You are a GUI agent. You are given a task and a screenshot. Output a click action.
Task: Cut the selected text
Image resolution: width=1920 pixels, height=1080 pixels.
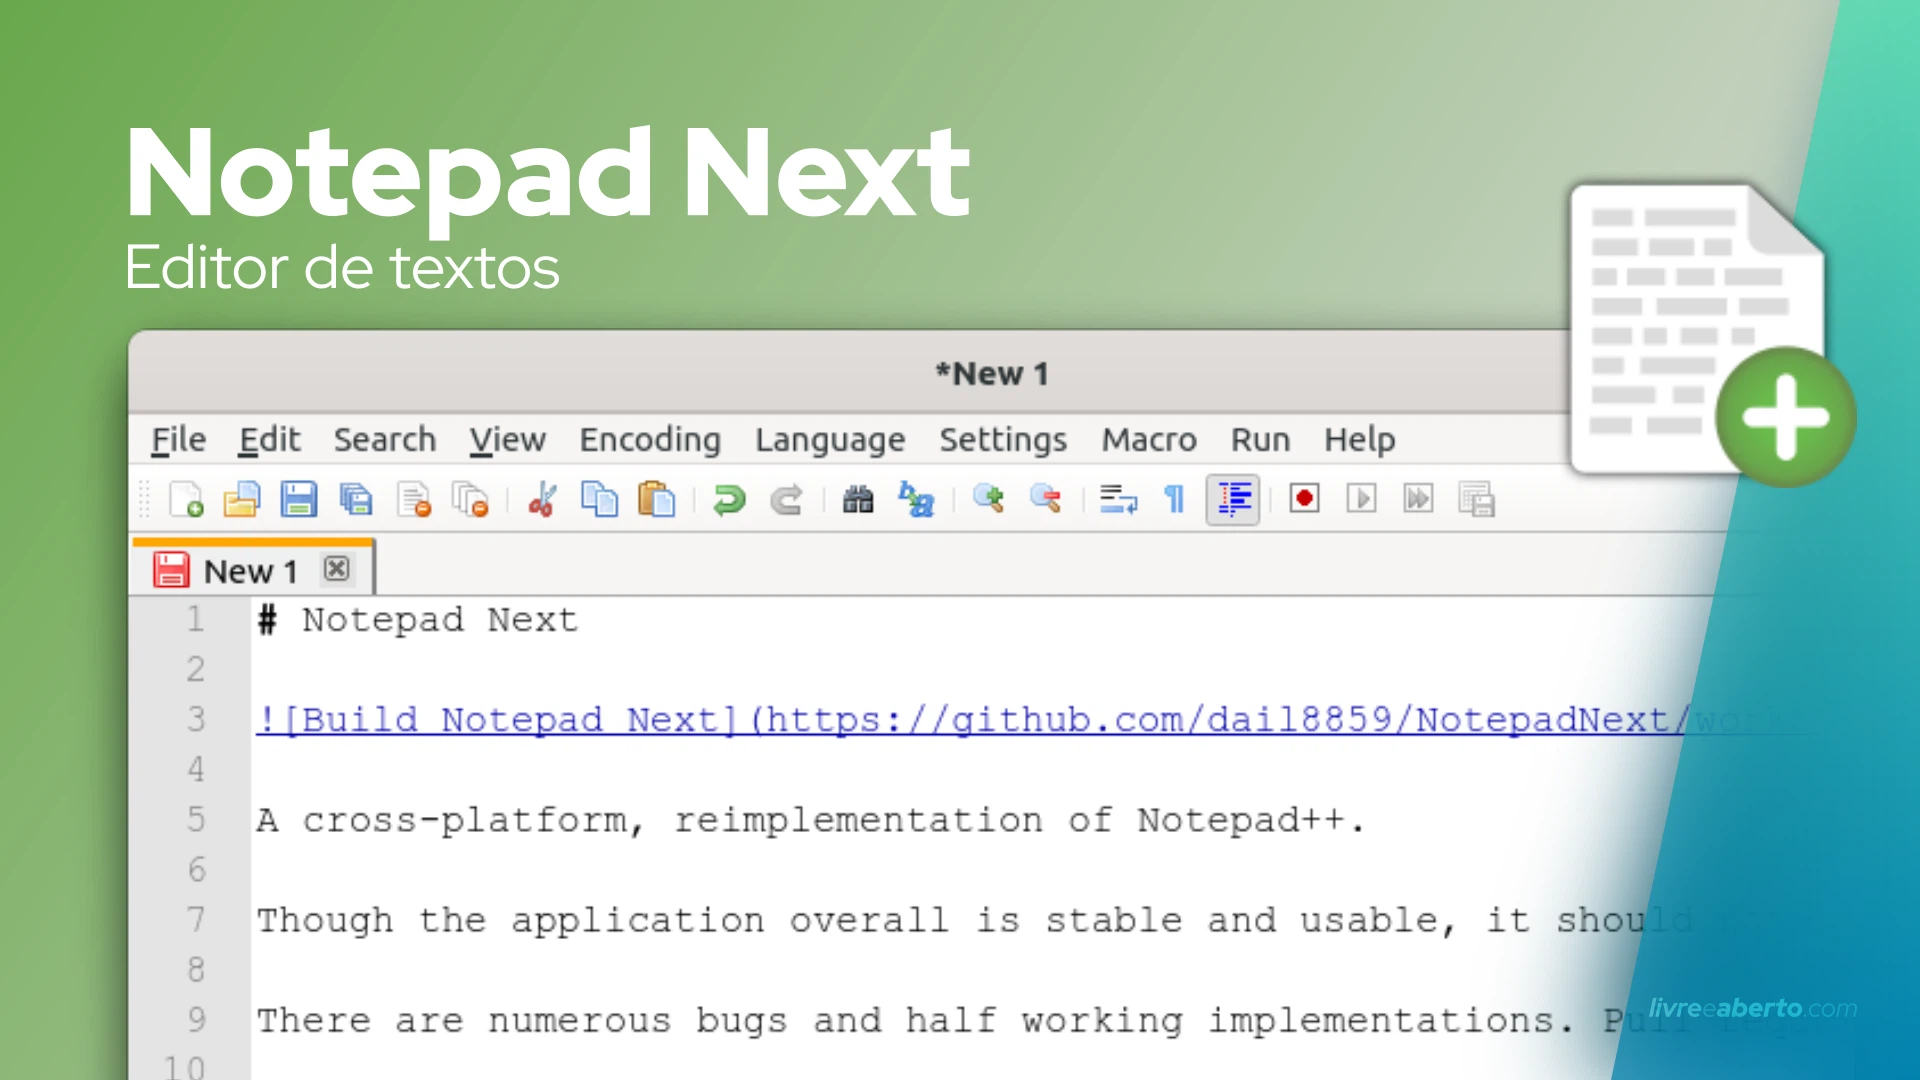(542, 500)
